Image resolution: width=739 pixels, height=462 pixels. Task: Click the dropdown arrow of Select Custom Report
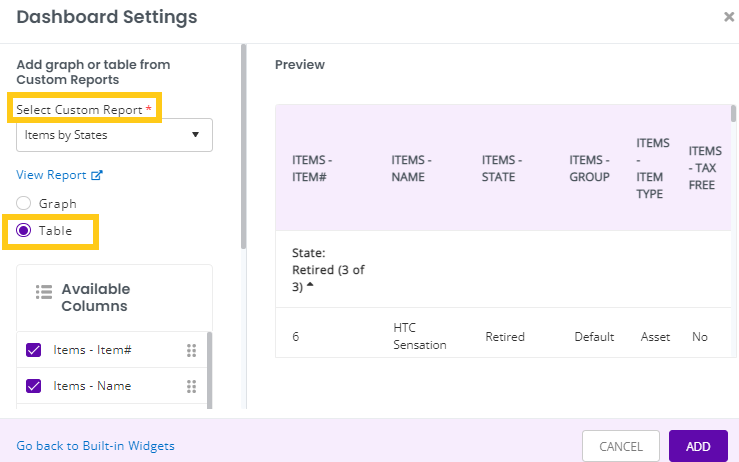[196, 135]
